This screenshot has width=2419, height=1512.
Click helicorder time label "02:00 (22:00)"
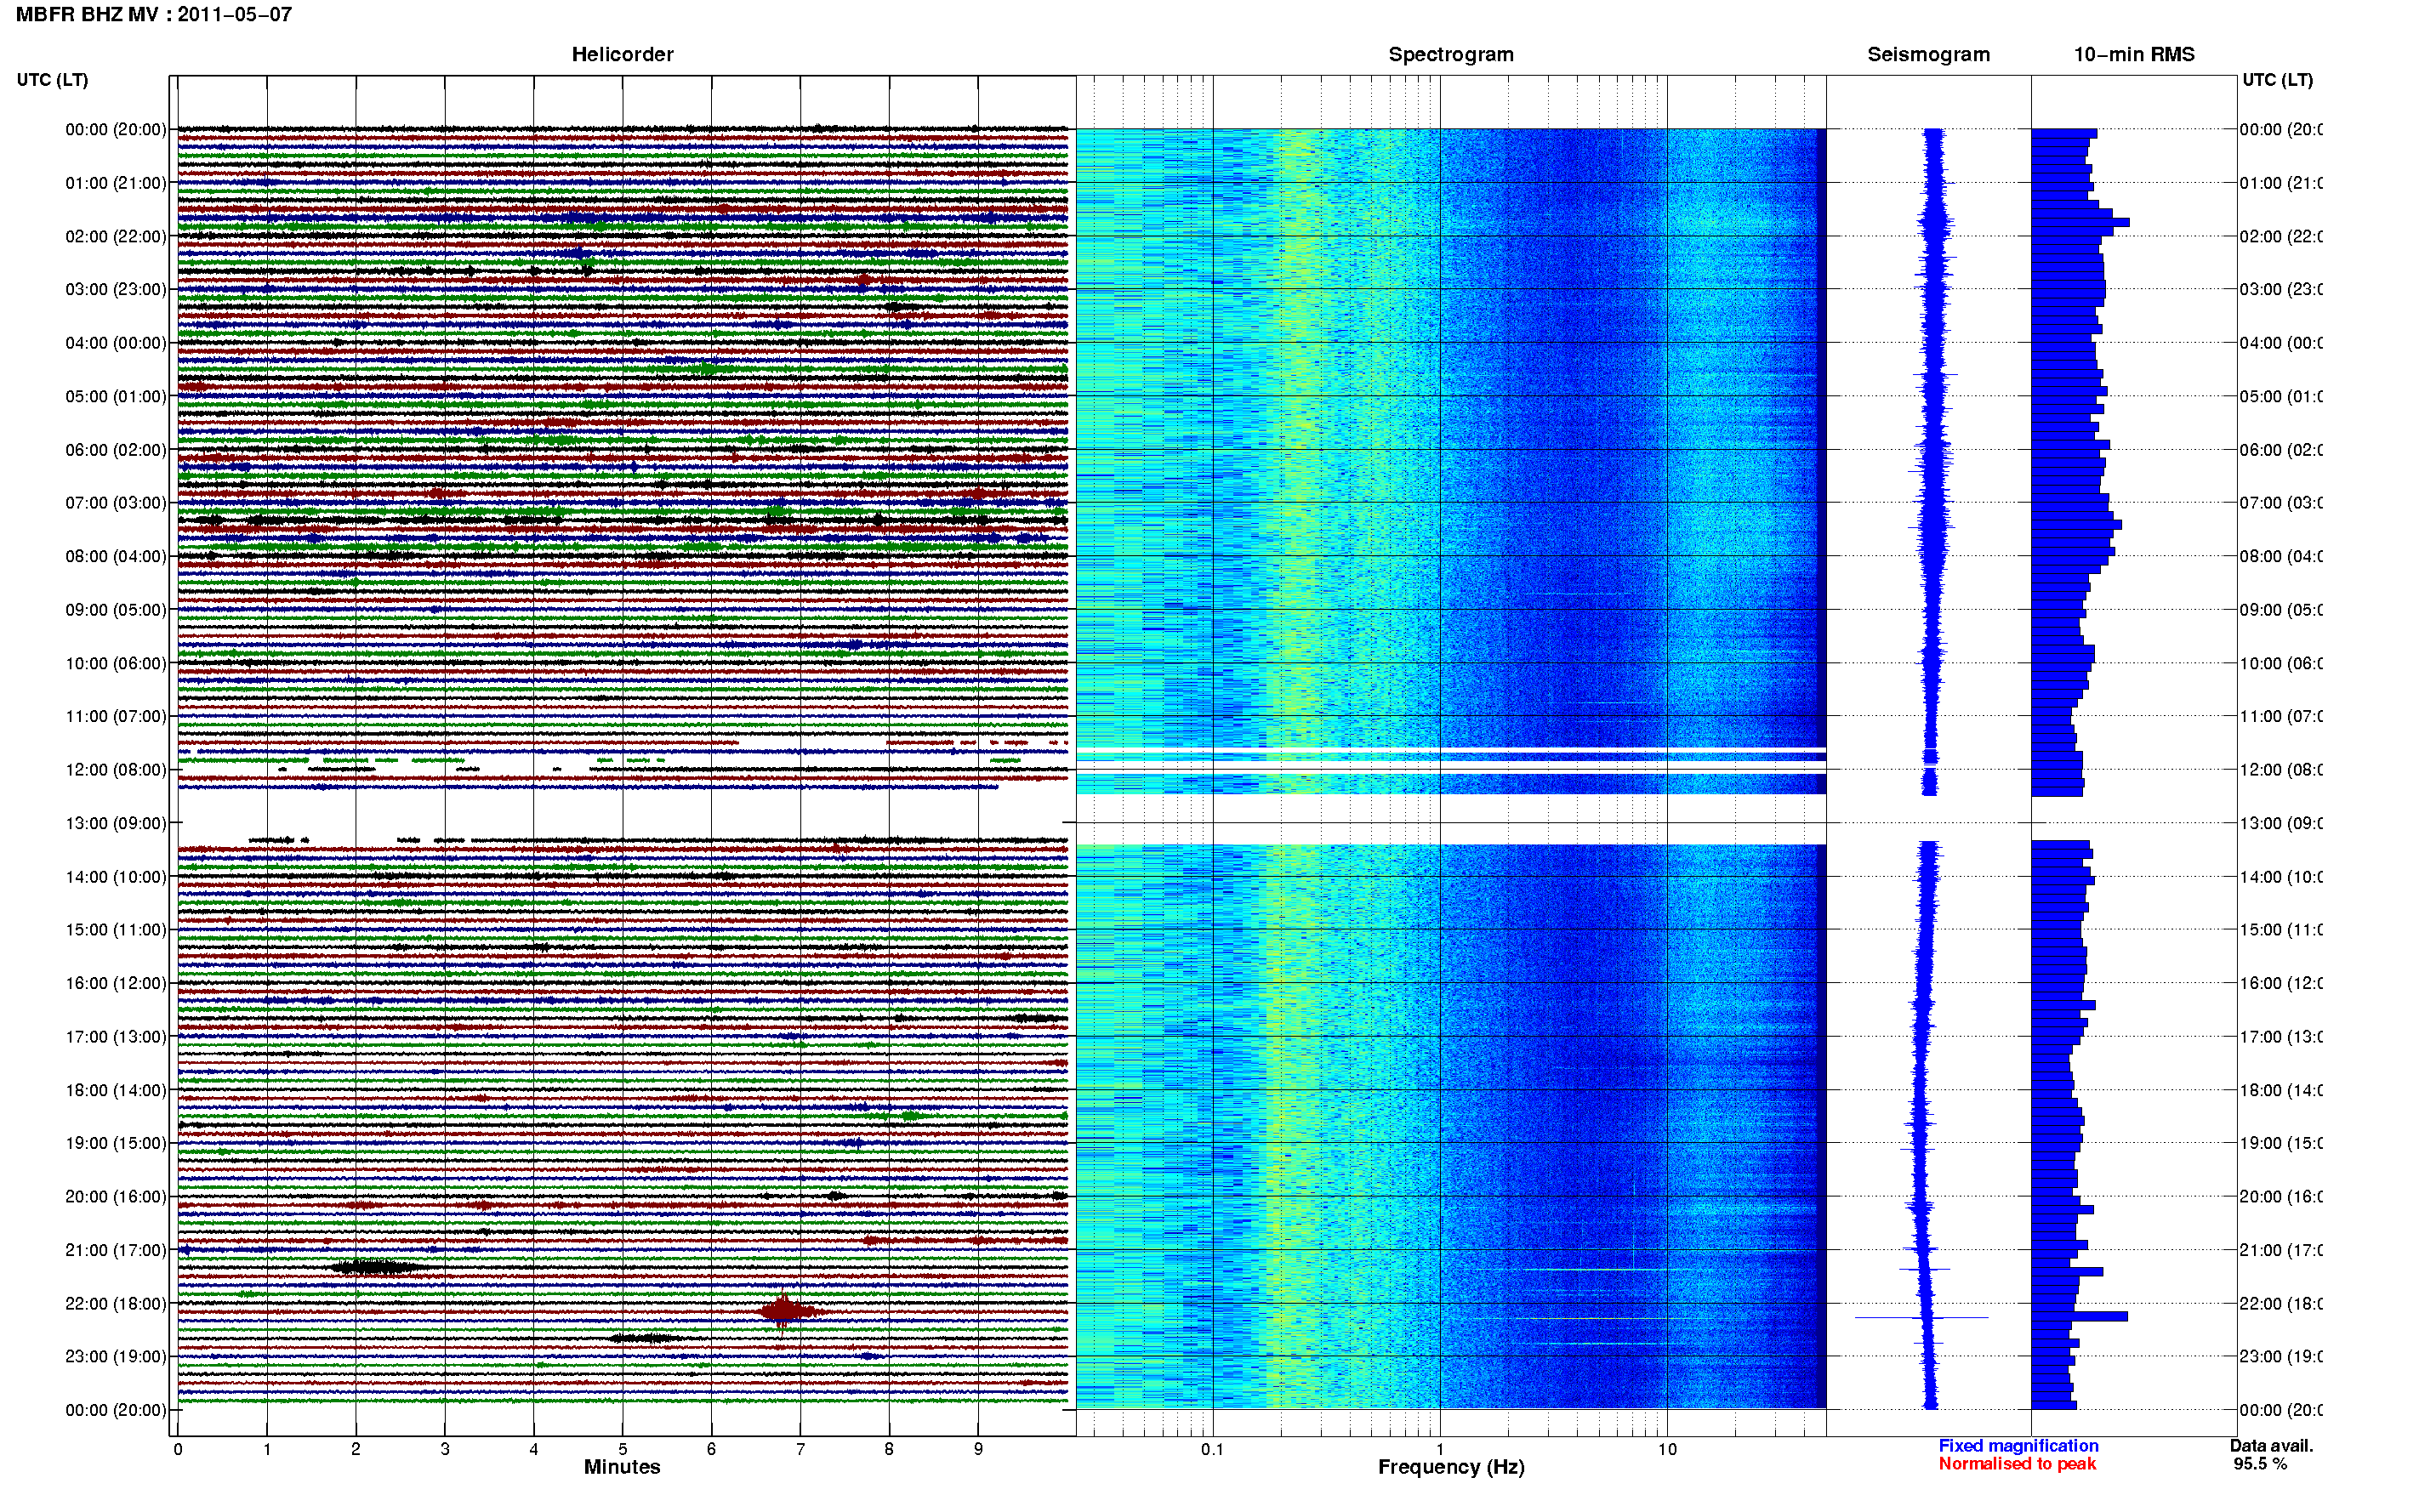(116, 236)
